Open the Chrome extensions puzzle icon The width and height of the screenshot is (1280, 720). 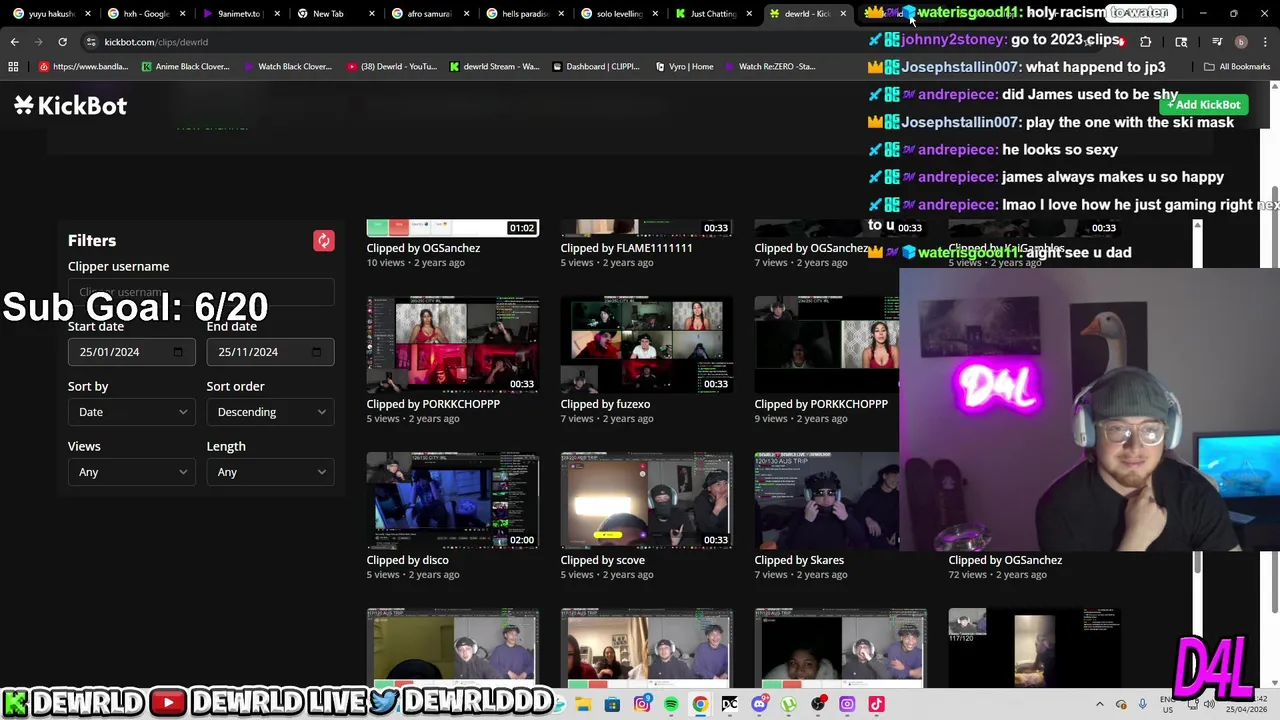tap(1145, 42)
